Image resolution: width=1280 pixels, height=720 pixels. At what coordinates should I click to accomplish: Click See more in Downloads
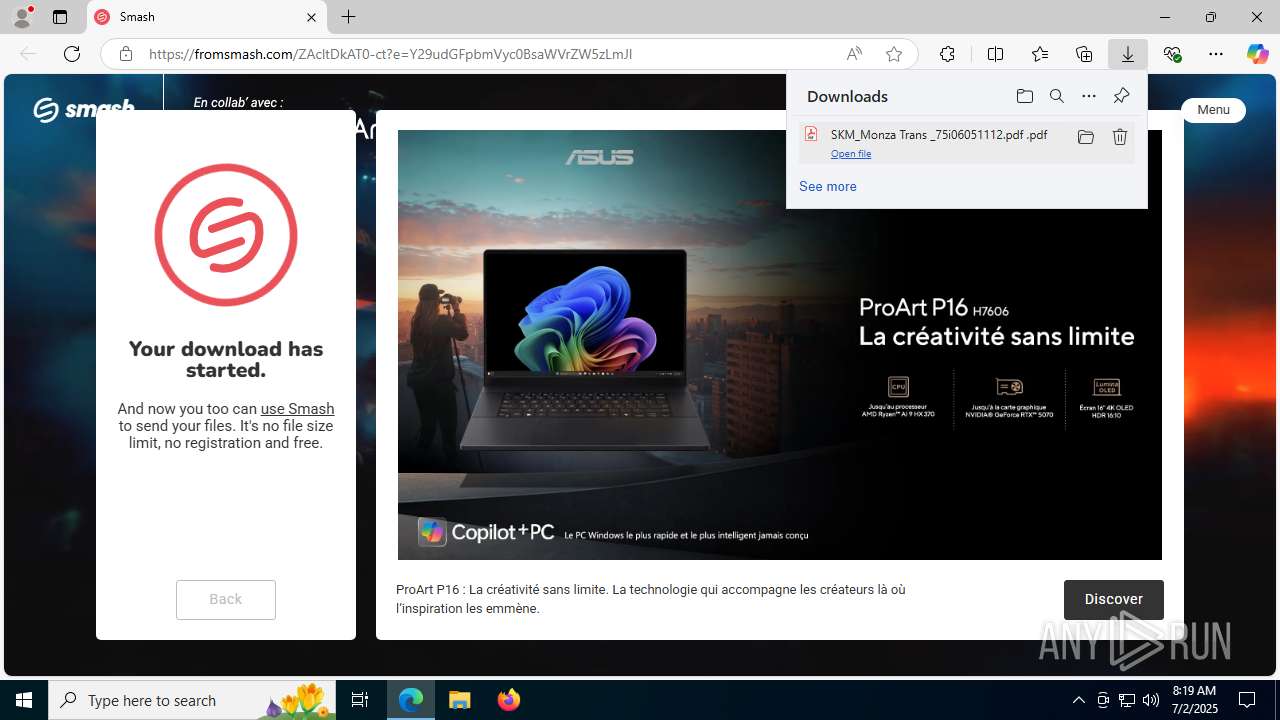coord(827,186)
